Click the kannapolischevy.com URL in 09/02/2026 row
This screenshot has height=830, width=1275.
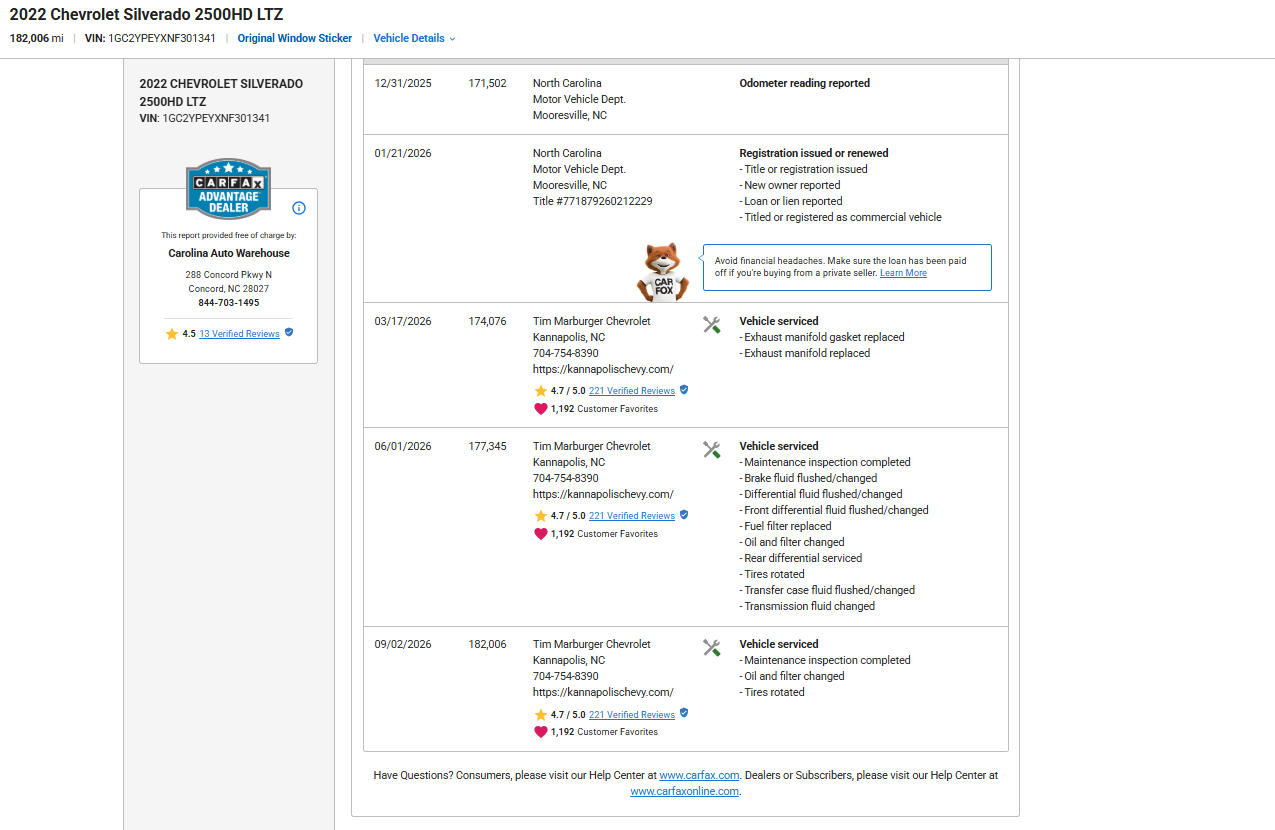coord(603,692)
